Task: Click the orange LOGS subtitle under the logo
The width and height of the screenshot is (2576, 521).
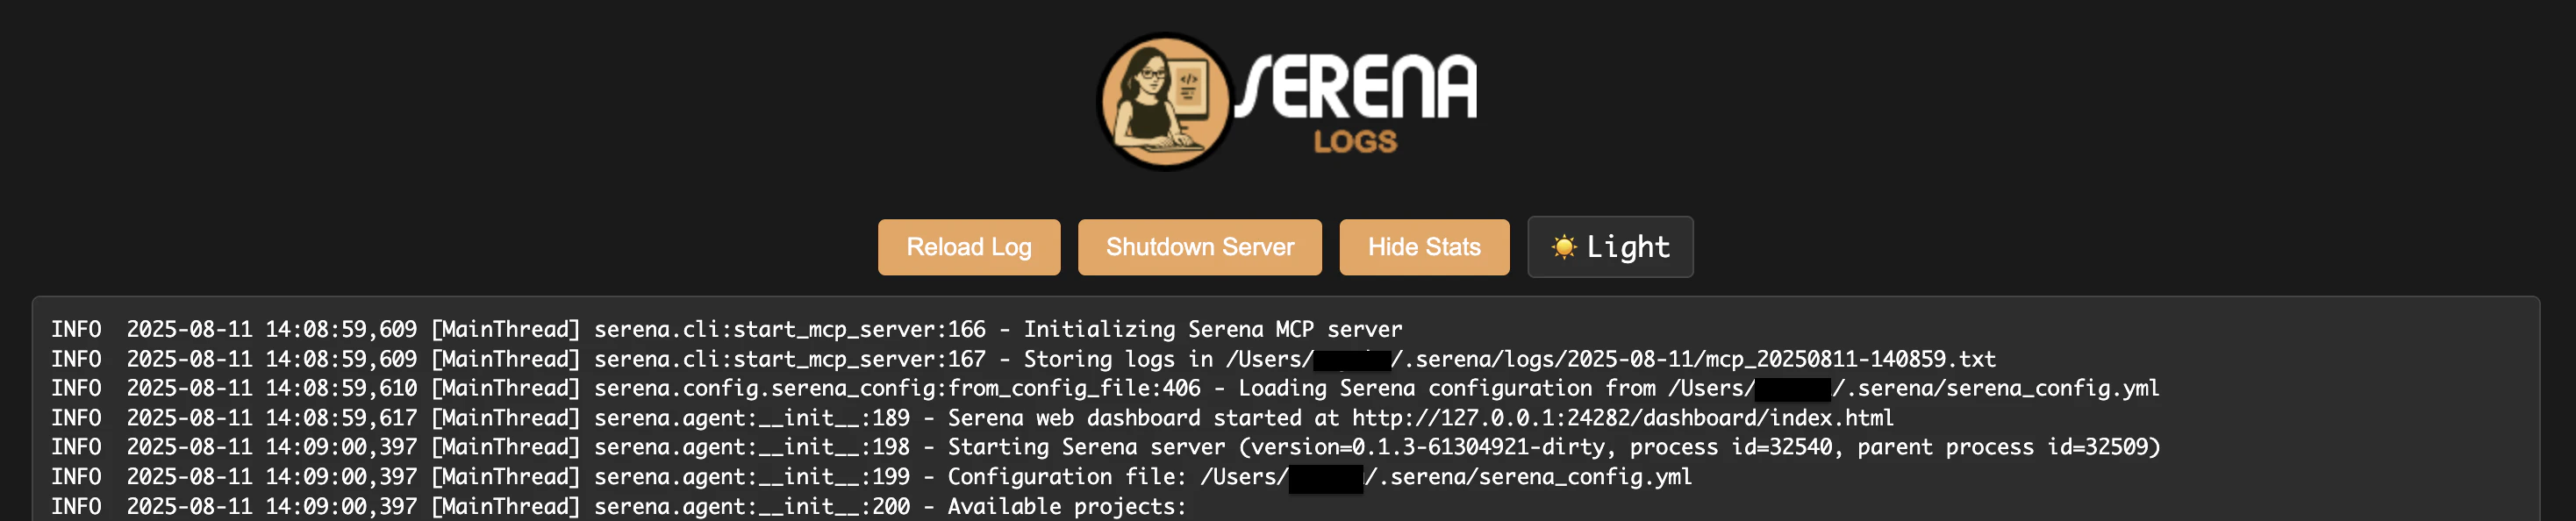Action: (1355, 142)
